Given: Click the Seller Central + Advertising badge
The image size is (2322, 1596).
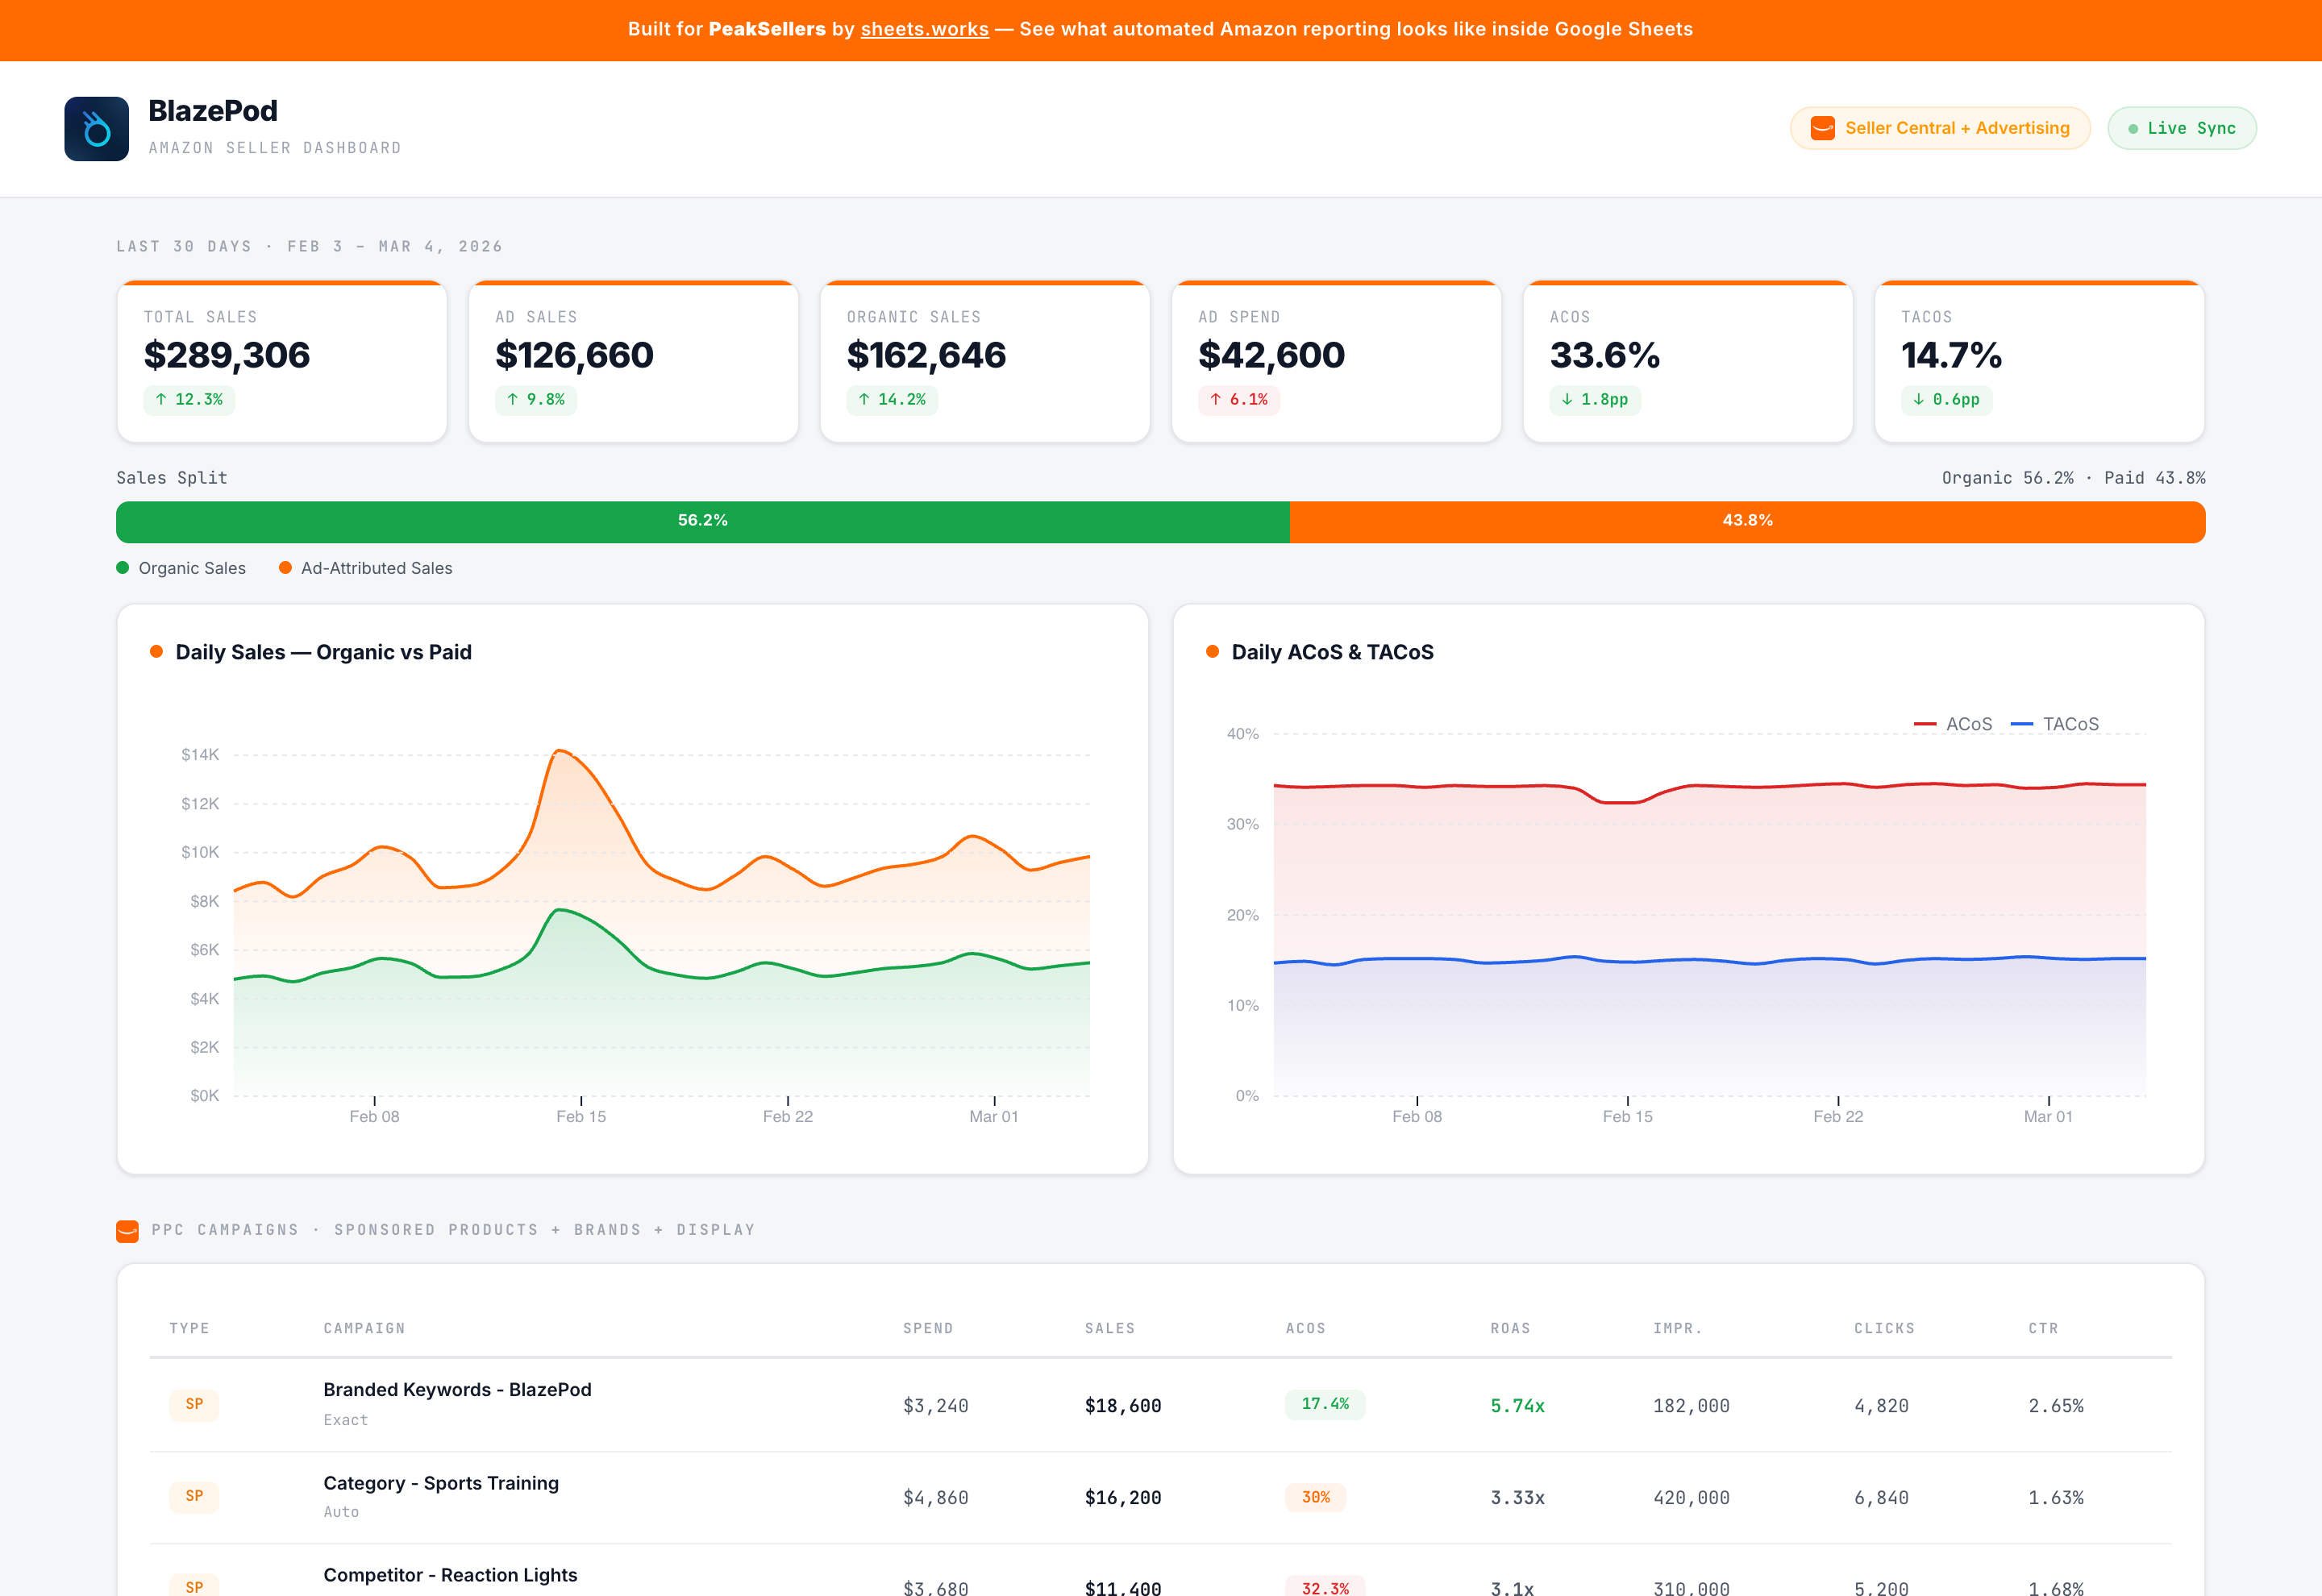Looking at the screenshot, I should click(x=1939, y=128).
